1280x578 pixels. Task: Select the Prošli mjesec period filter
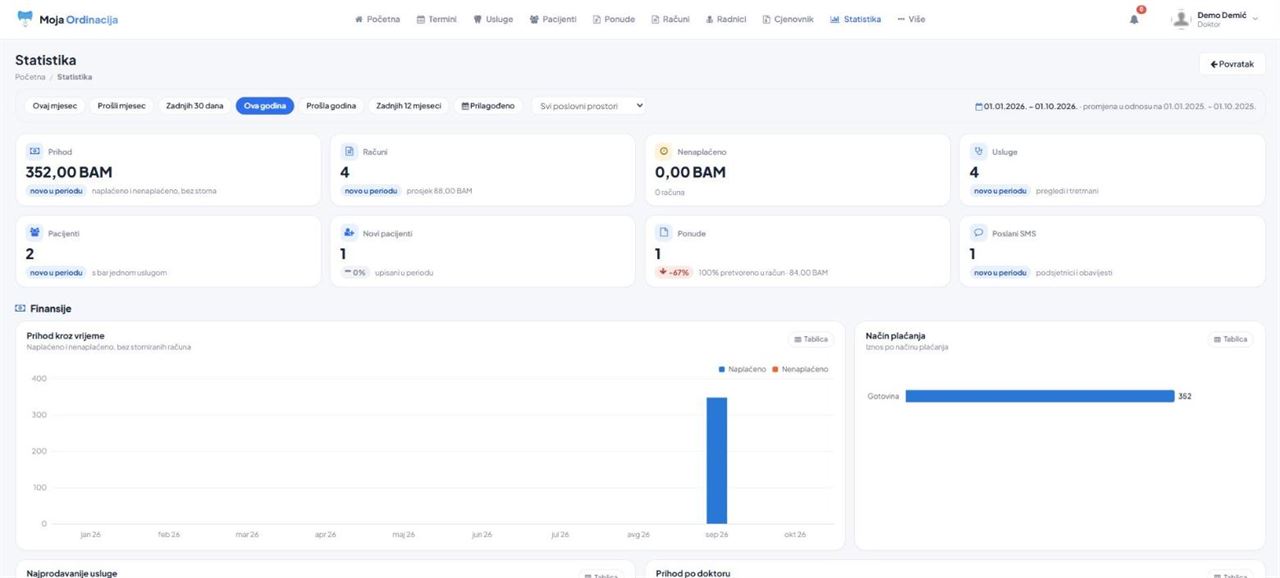(x=121, y=105)
